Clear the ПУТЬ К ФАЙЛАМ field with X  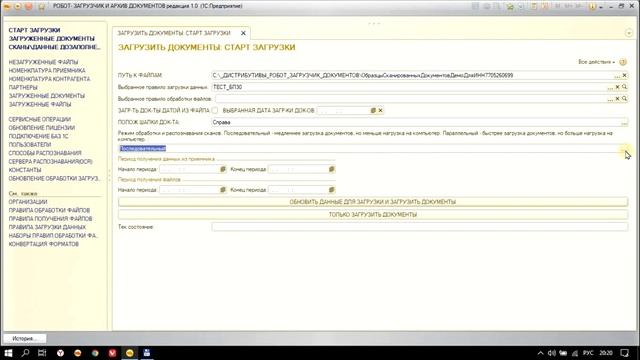[x=624, y=75]
